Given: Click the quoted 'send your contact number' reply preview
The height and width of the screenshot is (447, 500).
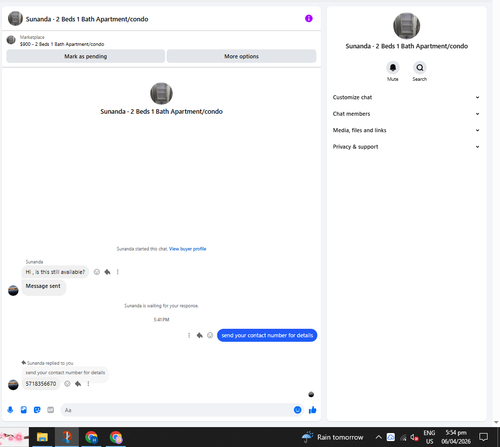Looking at the screenshot, I should pos(65,372).
